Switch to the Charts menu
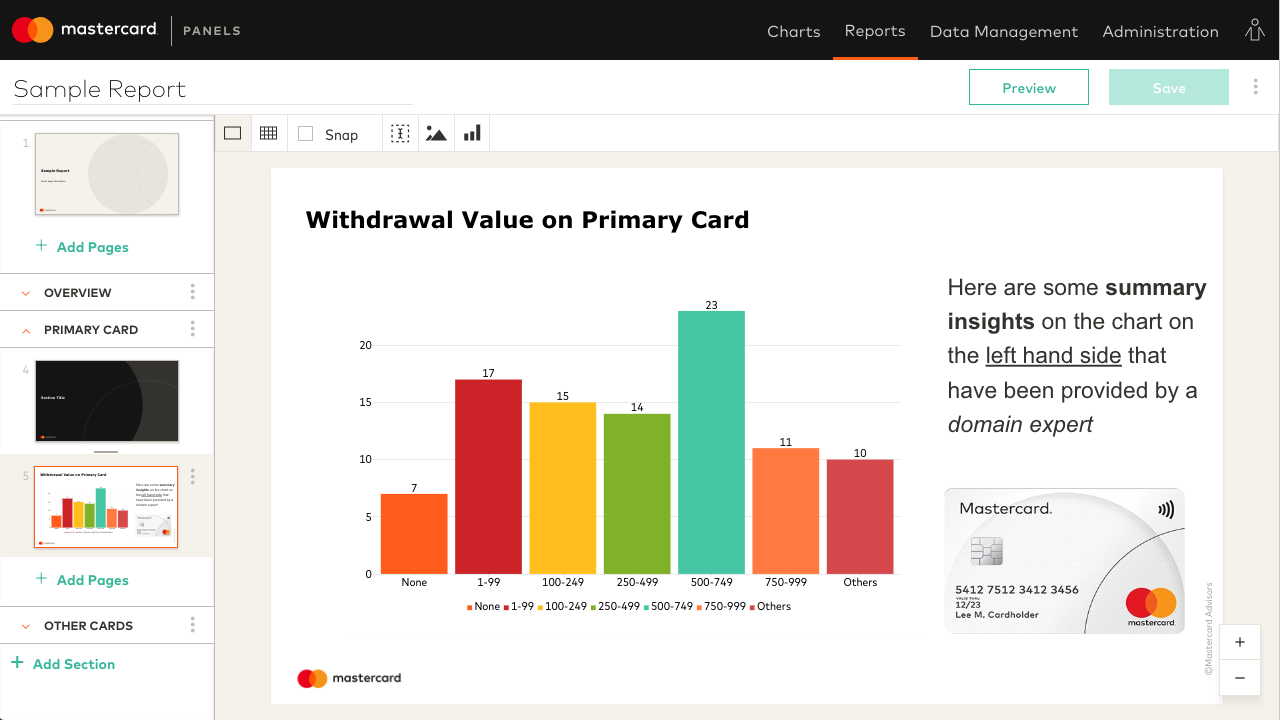Screen dimensions: 1280x720 point(793,31)
